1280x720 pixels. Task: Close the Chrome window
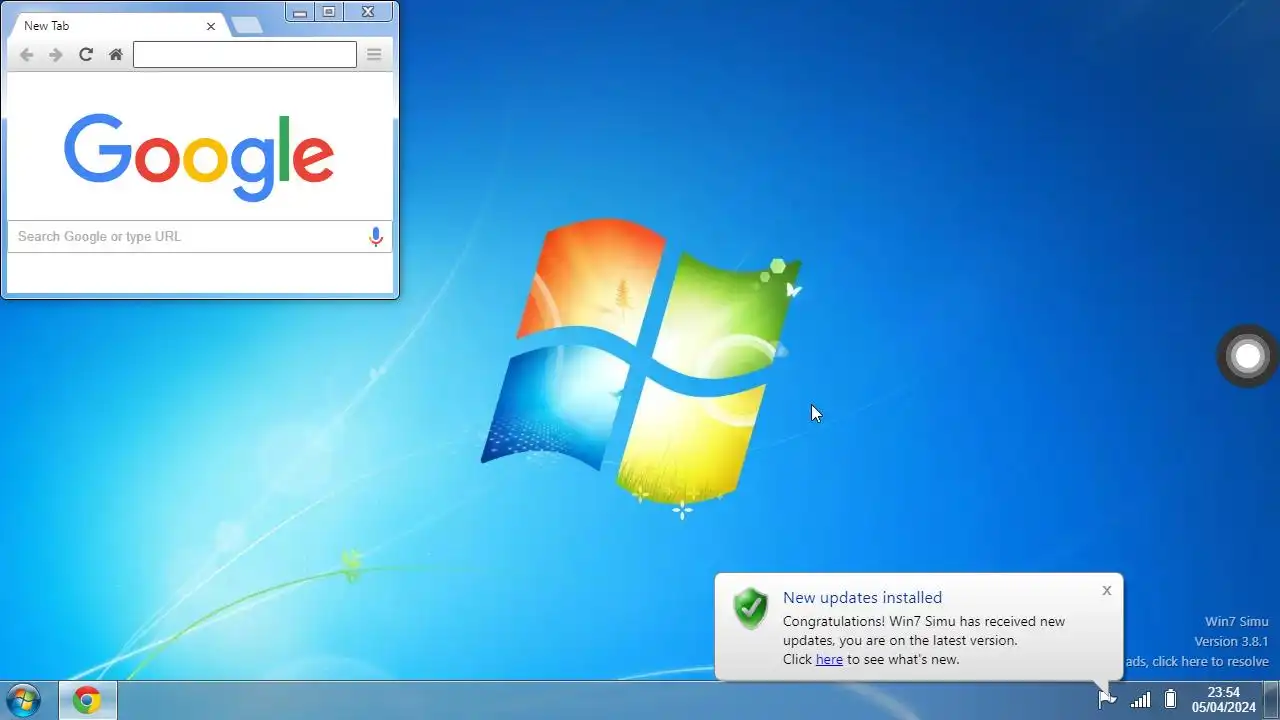coord(368,12)
